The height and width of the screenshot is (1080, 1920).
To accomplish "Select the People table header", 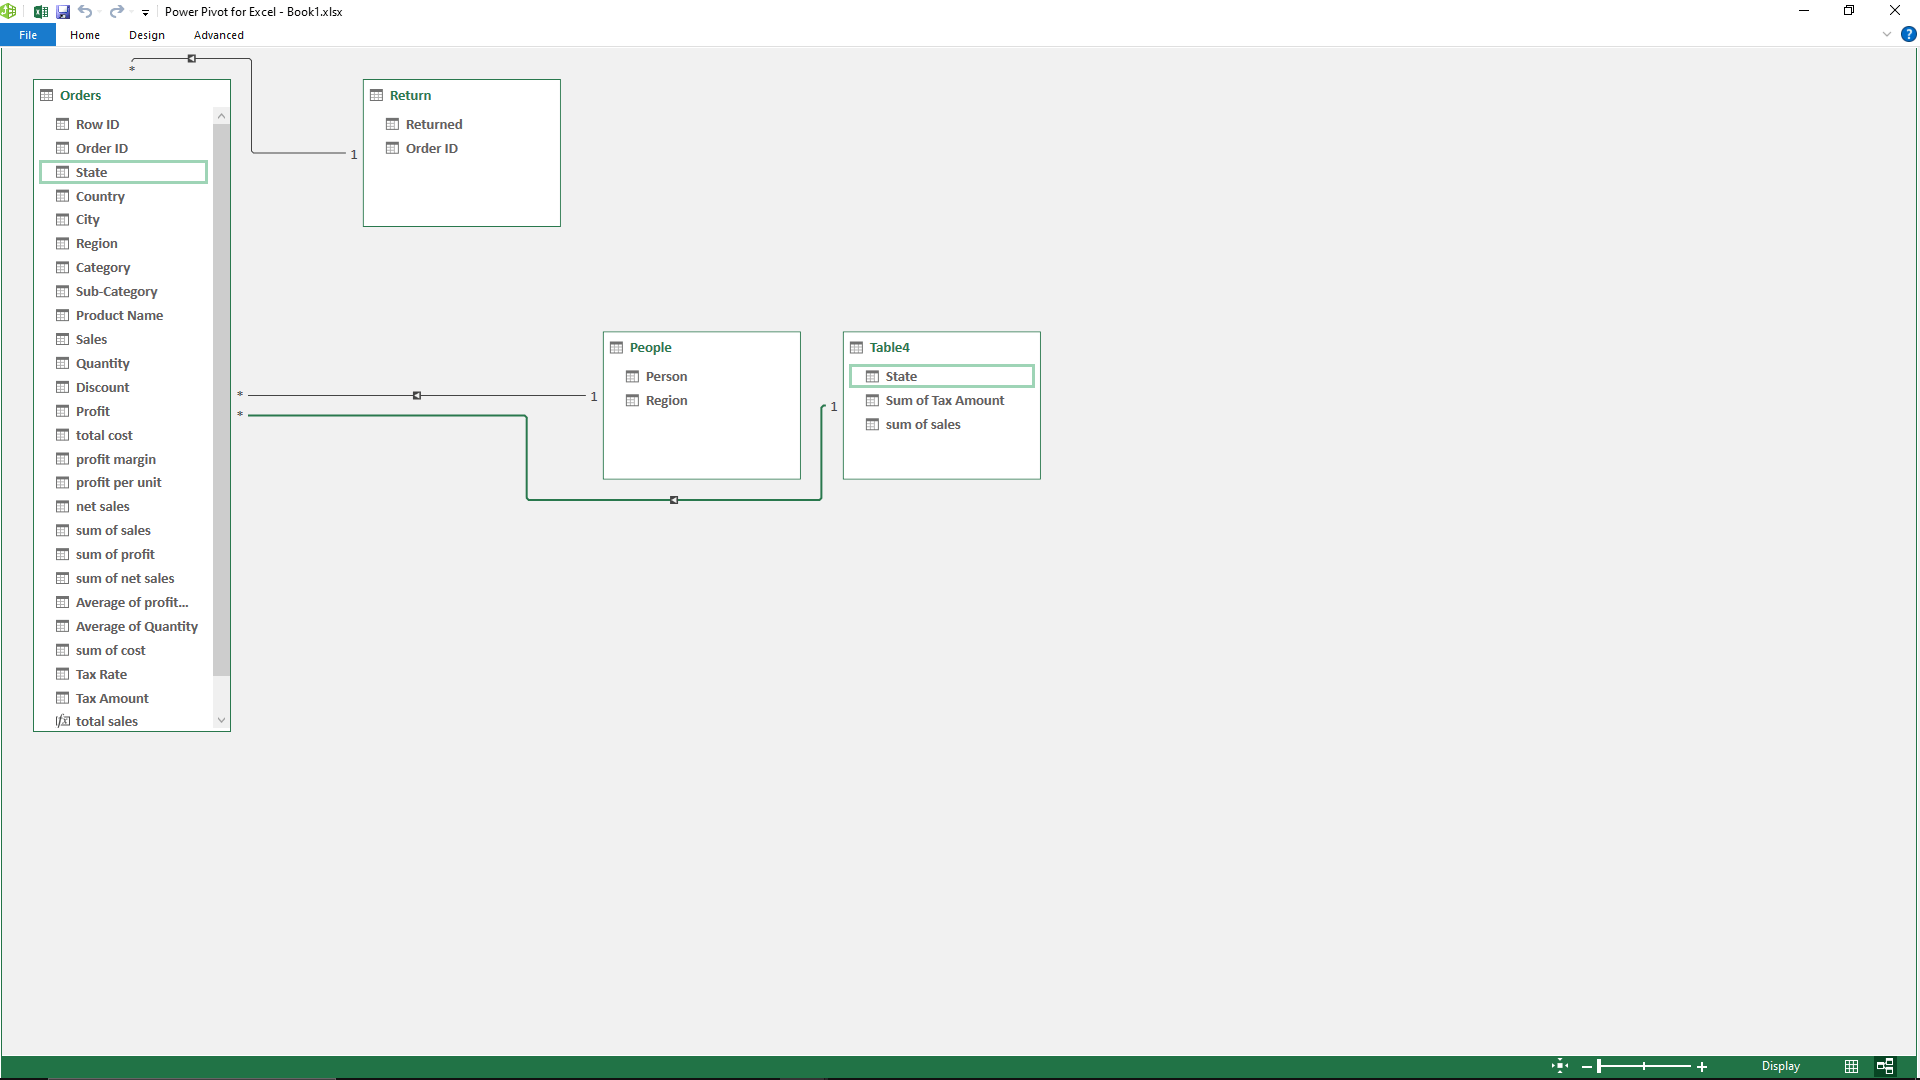I will point(650,347).
